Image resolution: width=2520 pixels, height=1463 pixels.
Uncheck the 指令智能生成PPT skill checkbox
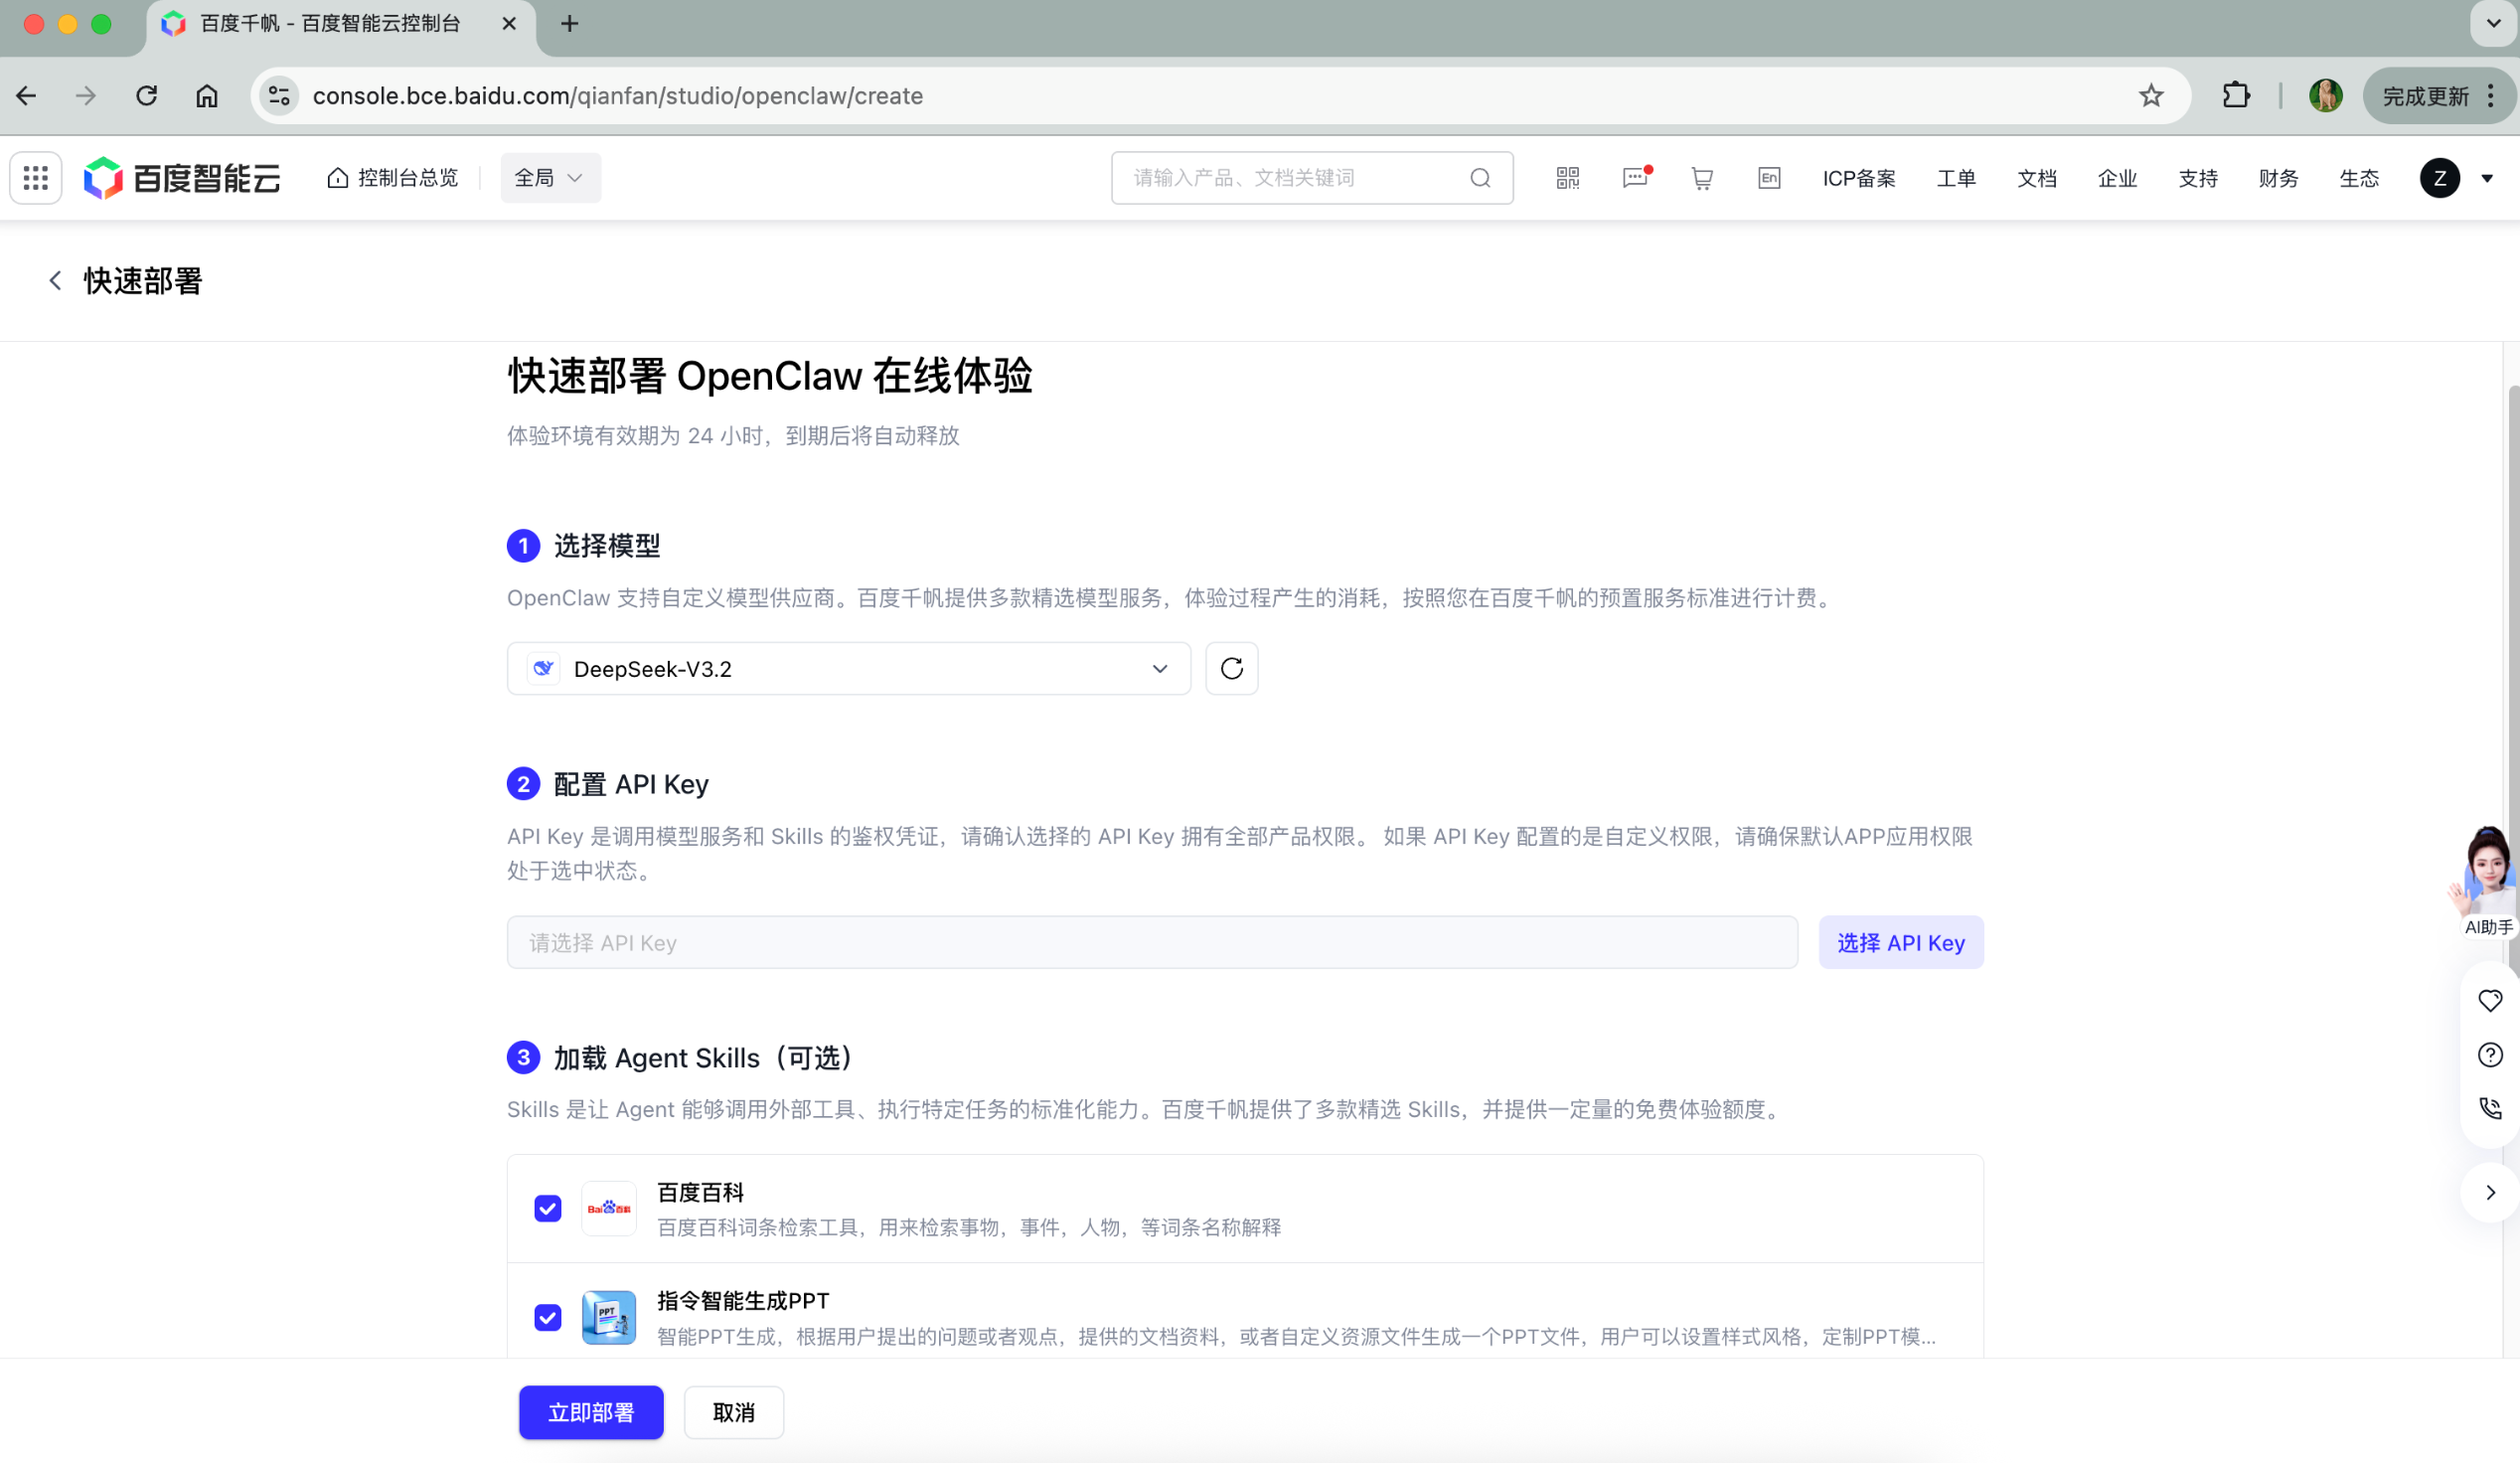coord(548,1317)
